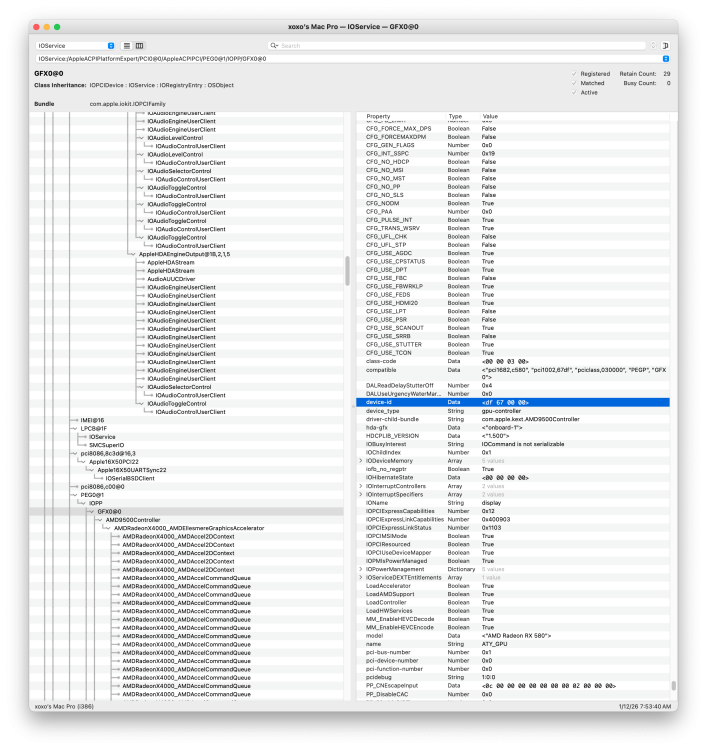Collapse the LPCB@1F tree node
707x750 pixels.
(75, 429)
